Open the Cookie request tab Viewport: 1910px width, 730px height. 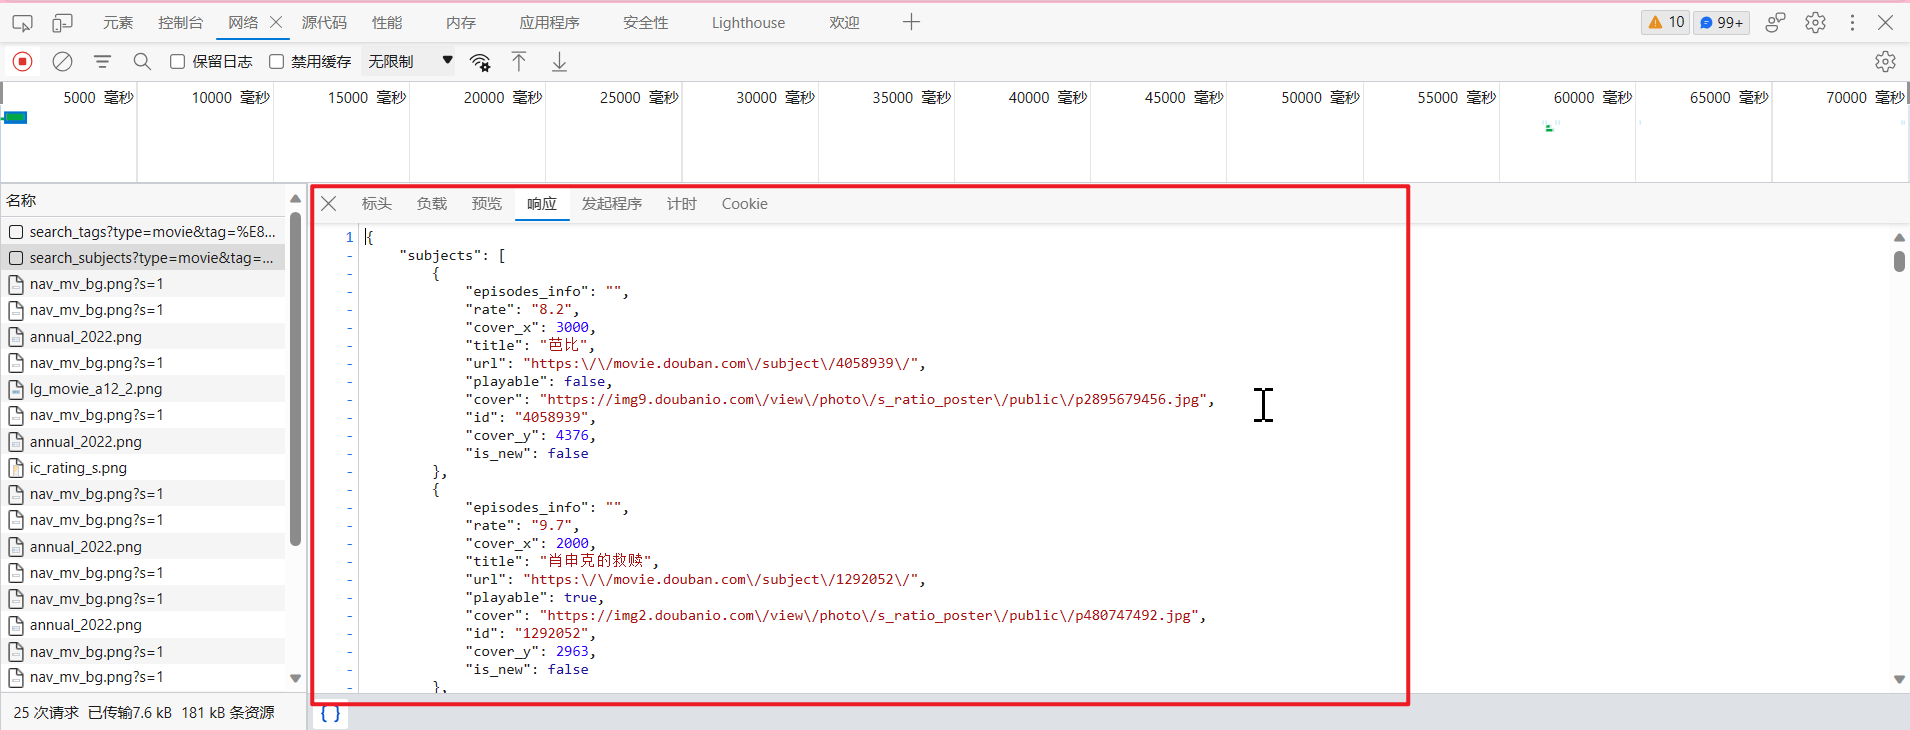[745, 204]
